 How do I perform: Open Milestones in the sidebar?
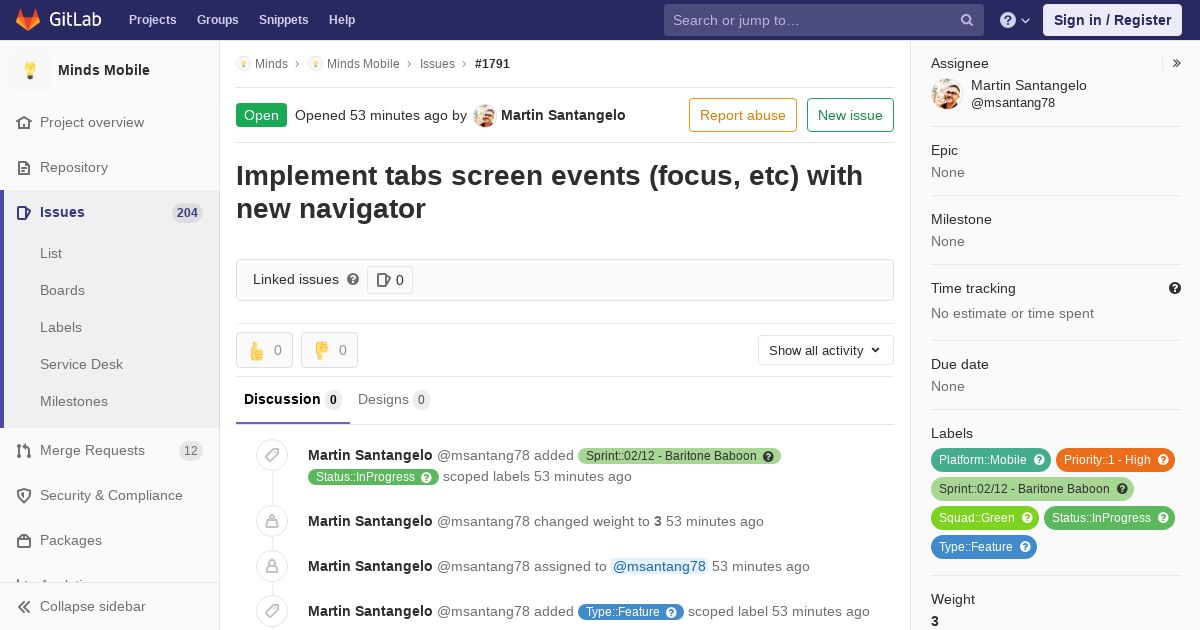(x=74, y=402)
